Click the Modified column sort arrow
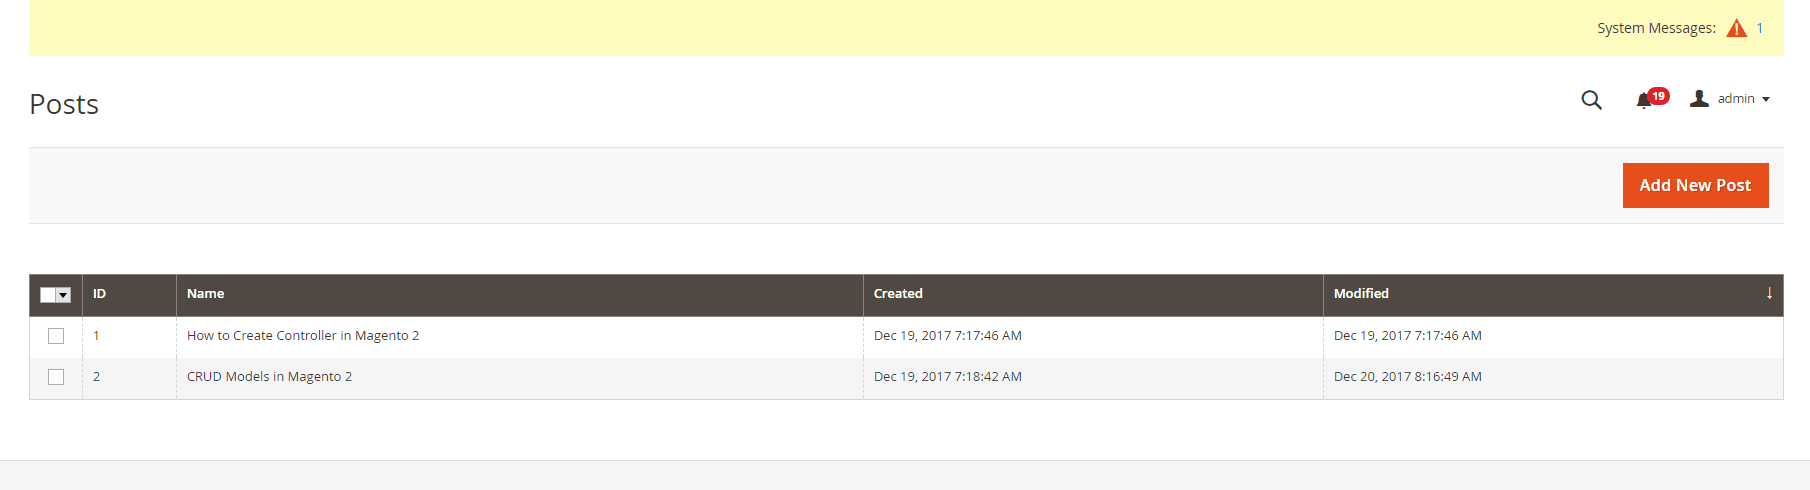Screen dimensions: 1810x490 pyautogui.click(x=1769, y=293)
